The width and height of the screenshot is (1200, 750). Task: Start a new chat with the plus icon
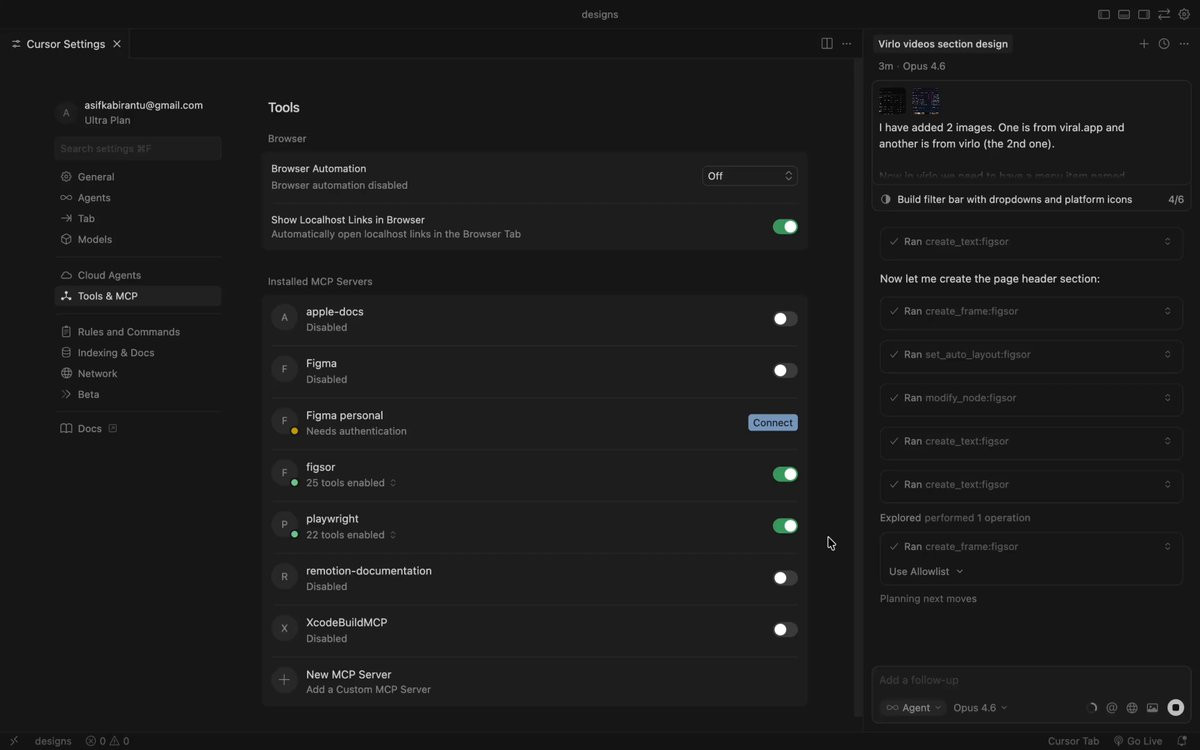coord(1144,44)
